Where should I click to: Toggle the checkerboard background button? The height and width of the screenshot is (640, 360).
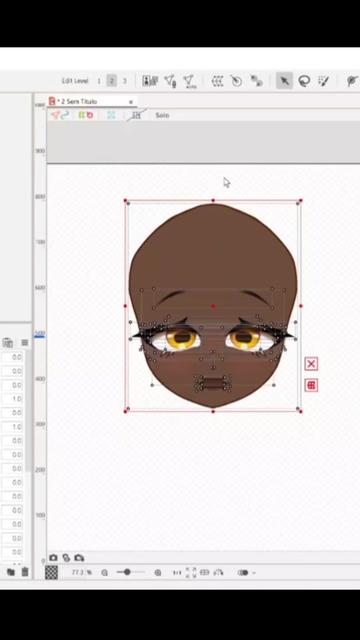click(51, 573)
